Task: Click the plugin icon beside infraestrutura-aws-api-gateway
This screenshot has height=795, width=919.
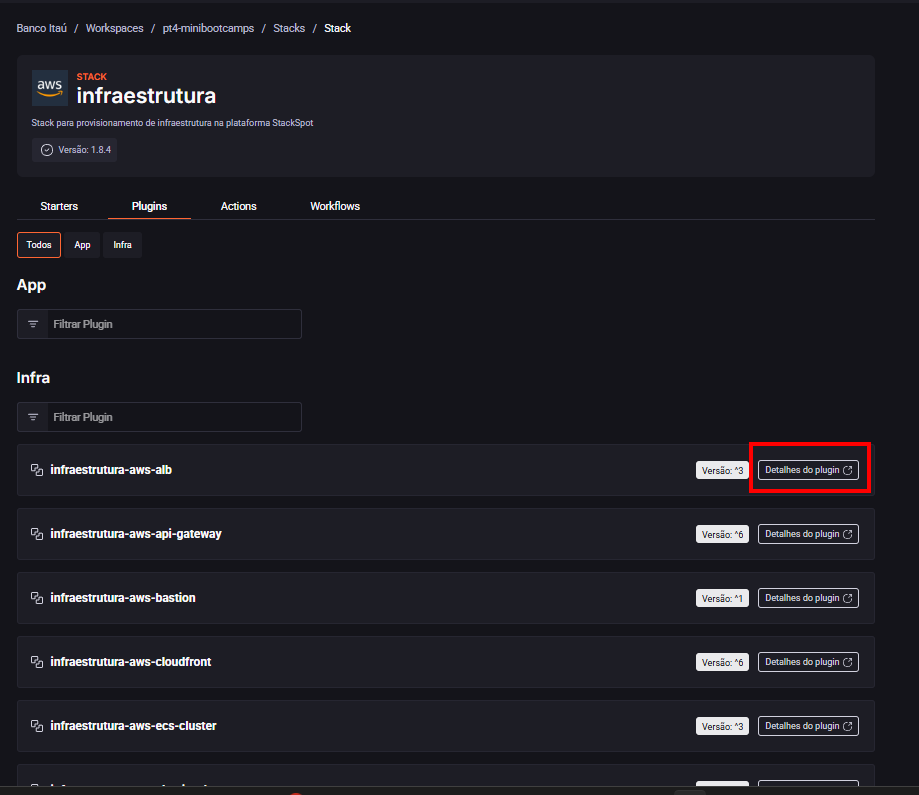Action: 37,534
